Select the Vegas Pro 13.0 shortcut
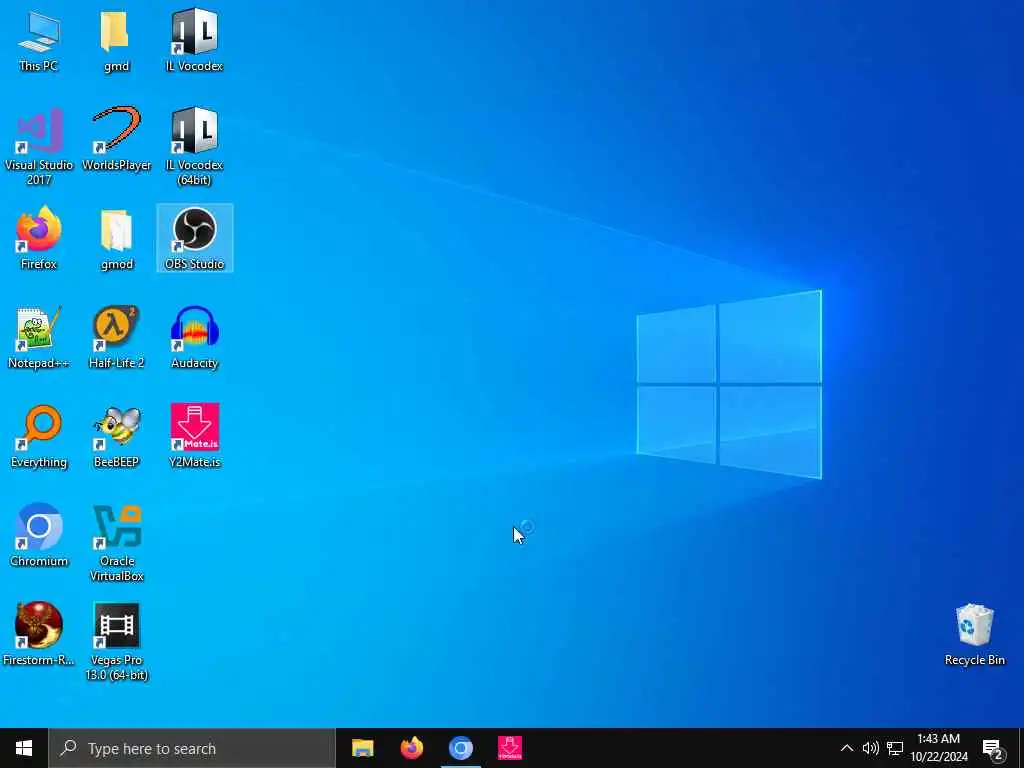The width and height of the screenshot is (1024, 768). 116,641
